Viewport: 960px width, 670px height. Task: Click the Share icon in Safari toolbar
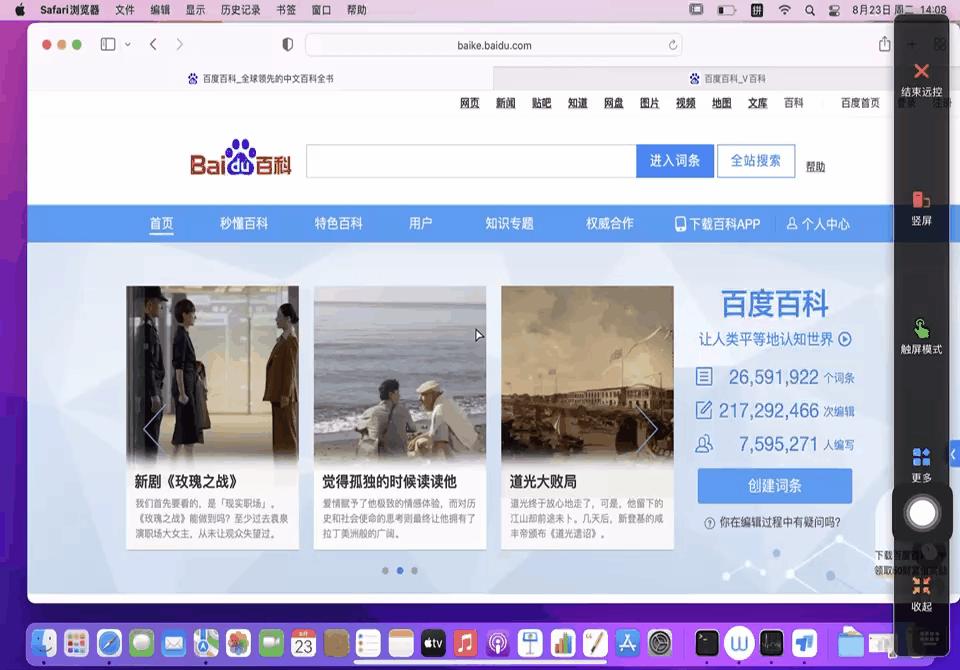click(x=884, y=44)
